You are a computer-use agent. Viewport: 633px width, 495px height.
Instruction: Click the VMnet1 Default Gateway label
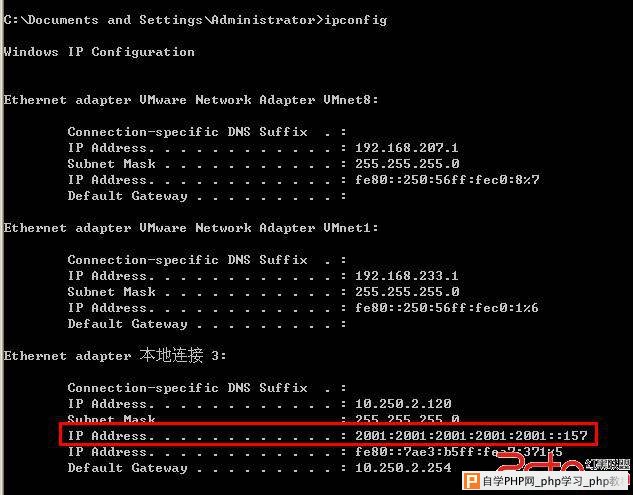click(128, 324)
